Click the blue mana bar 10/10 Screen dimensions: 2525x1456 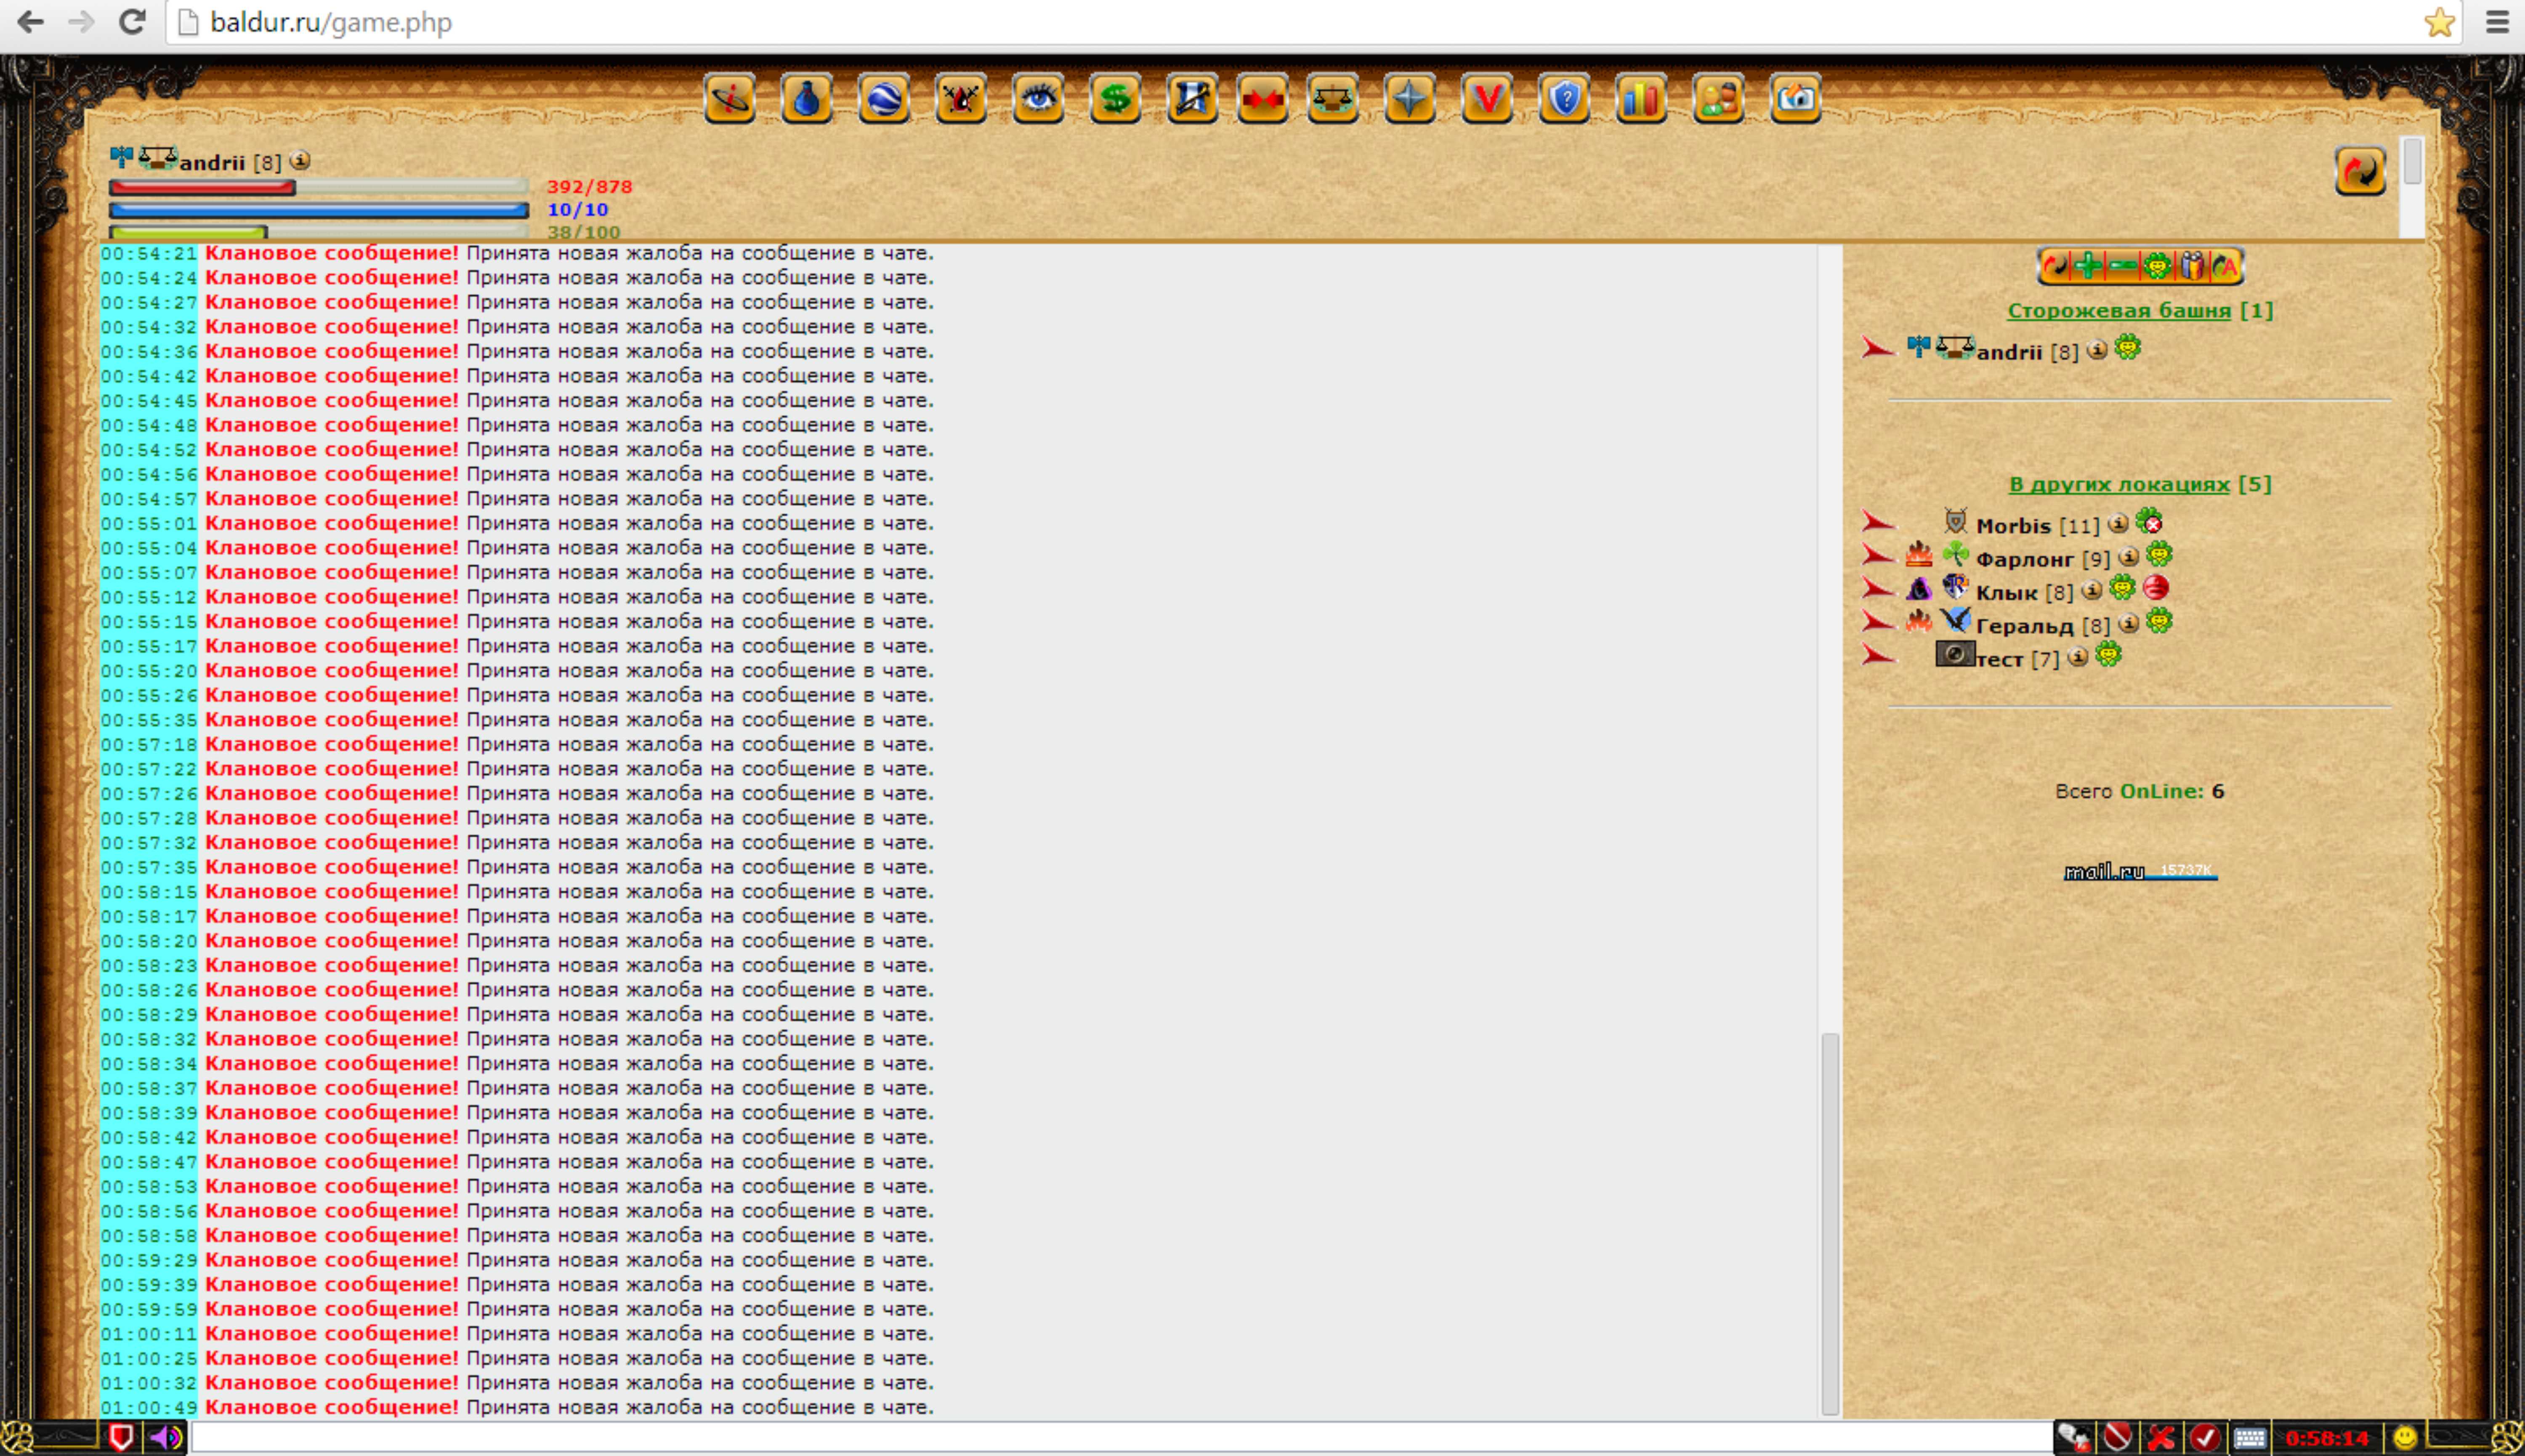point(318,210)
